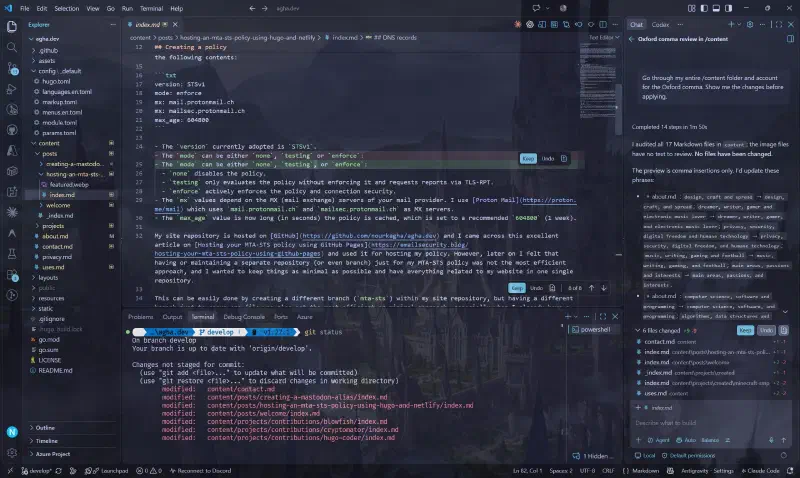This screenshot has height=478, width=800.
Task: Open the Manage gear menu
Action: click(x=12, y=452)
